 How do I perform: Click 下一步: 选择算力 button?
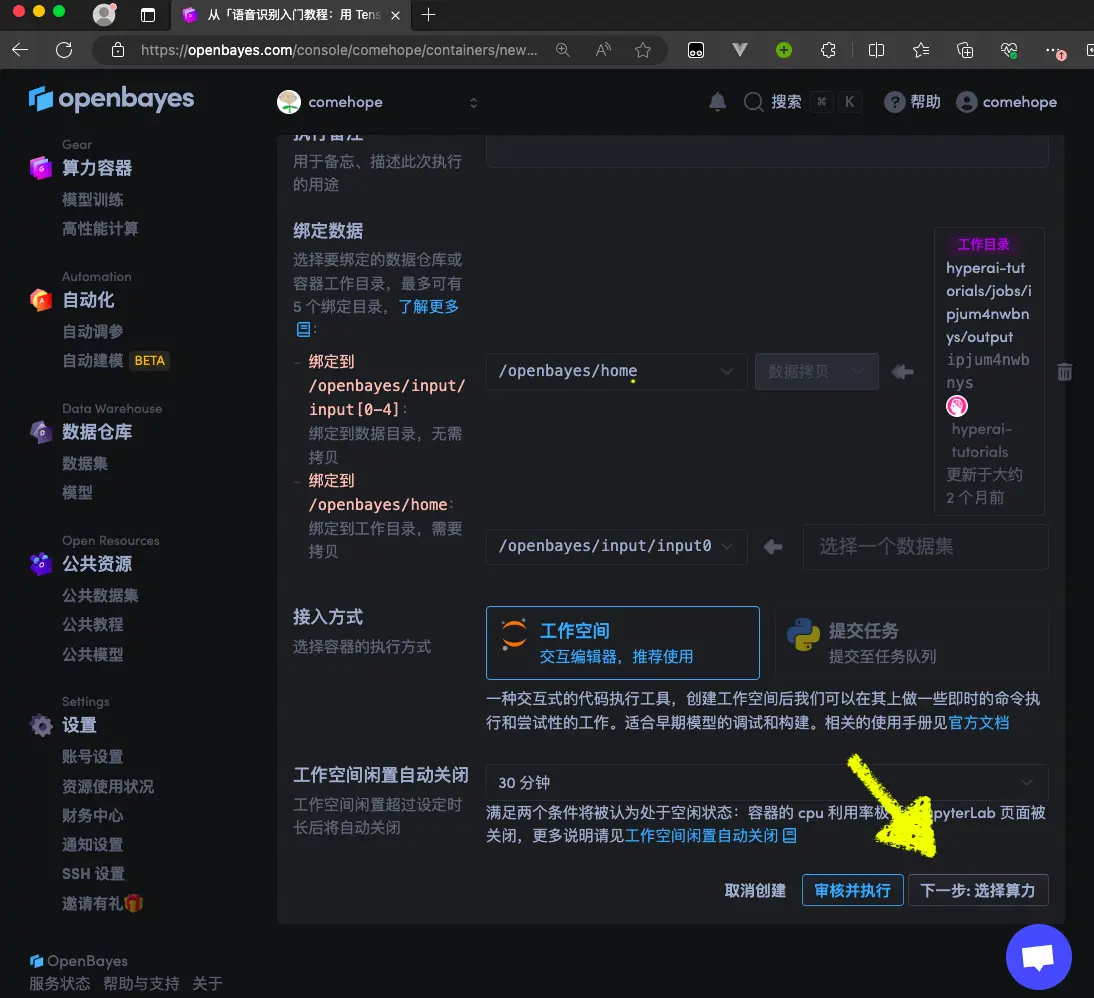[x=977, y=890]
